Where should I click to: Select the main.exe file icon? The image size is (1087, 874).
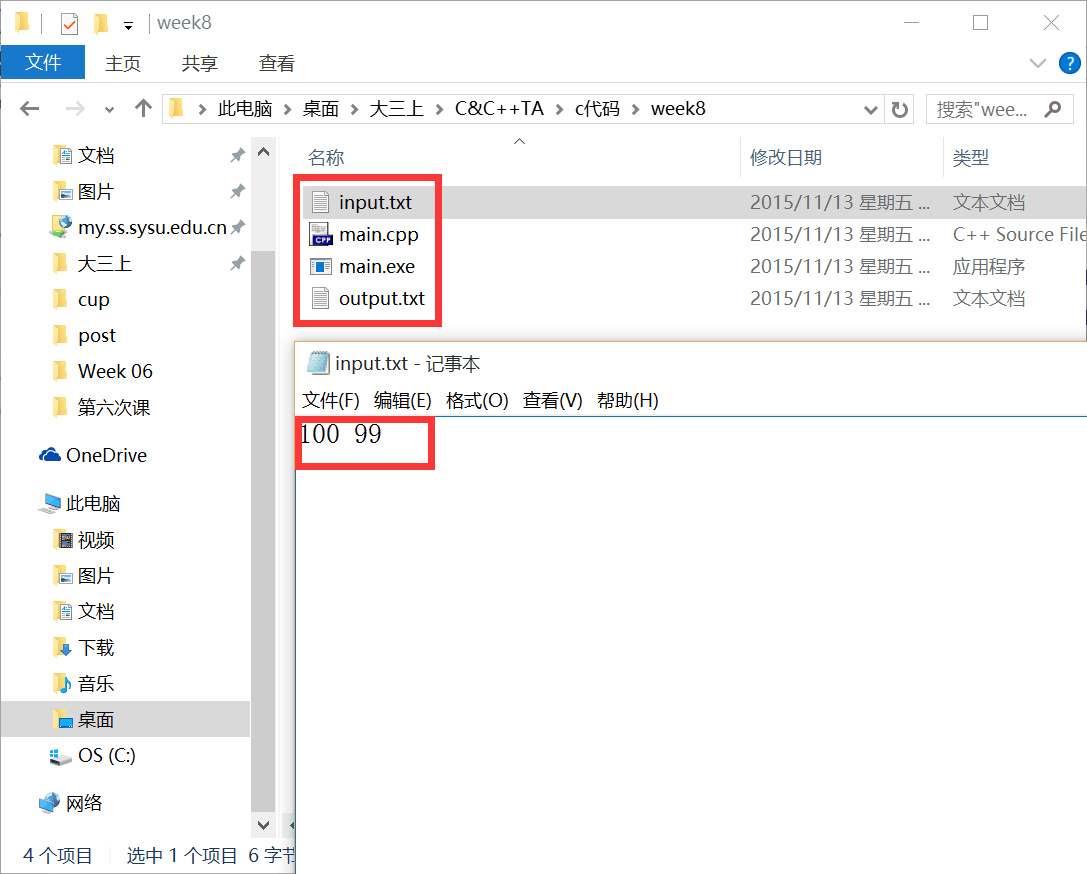click(320, 266)
